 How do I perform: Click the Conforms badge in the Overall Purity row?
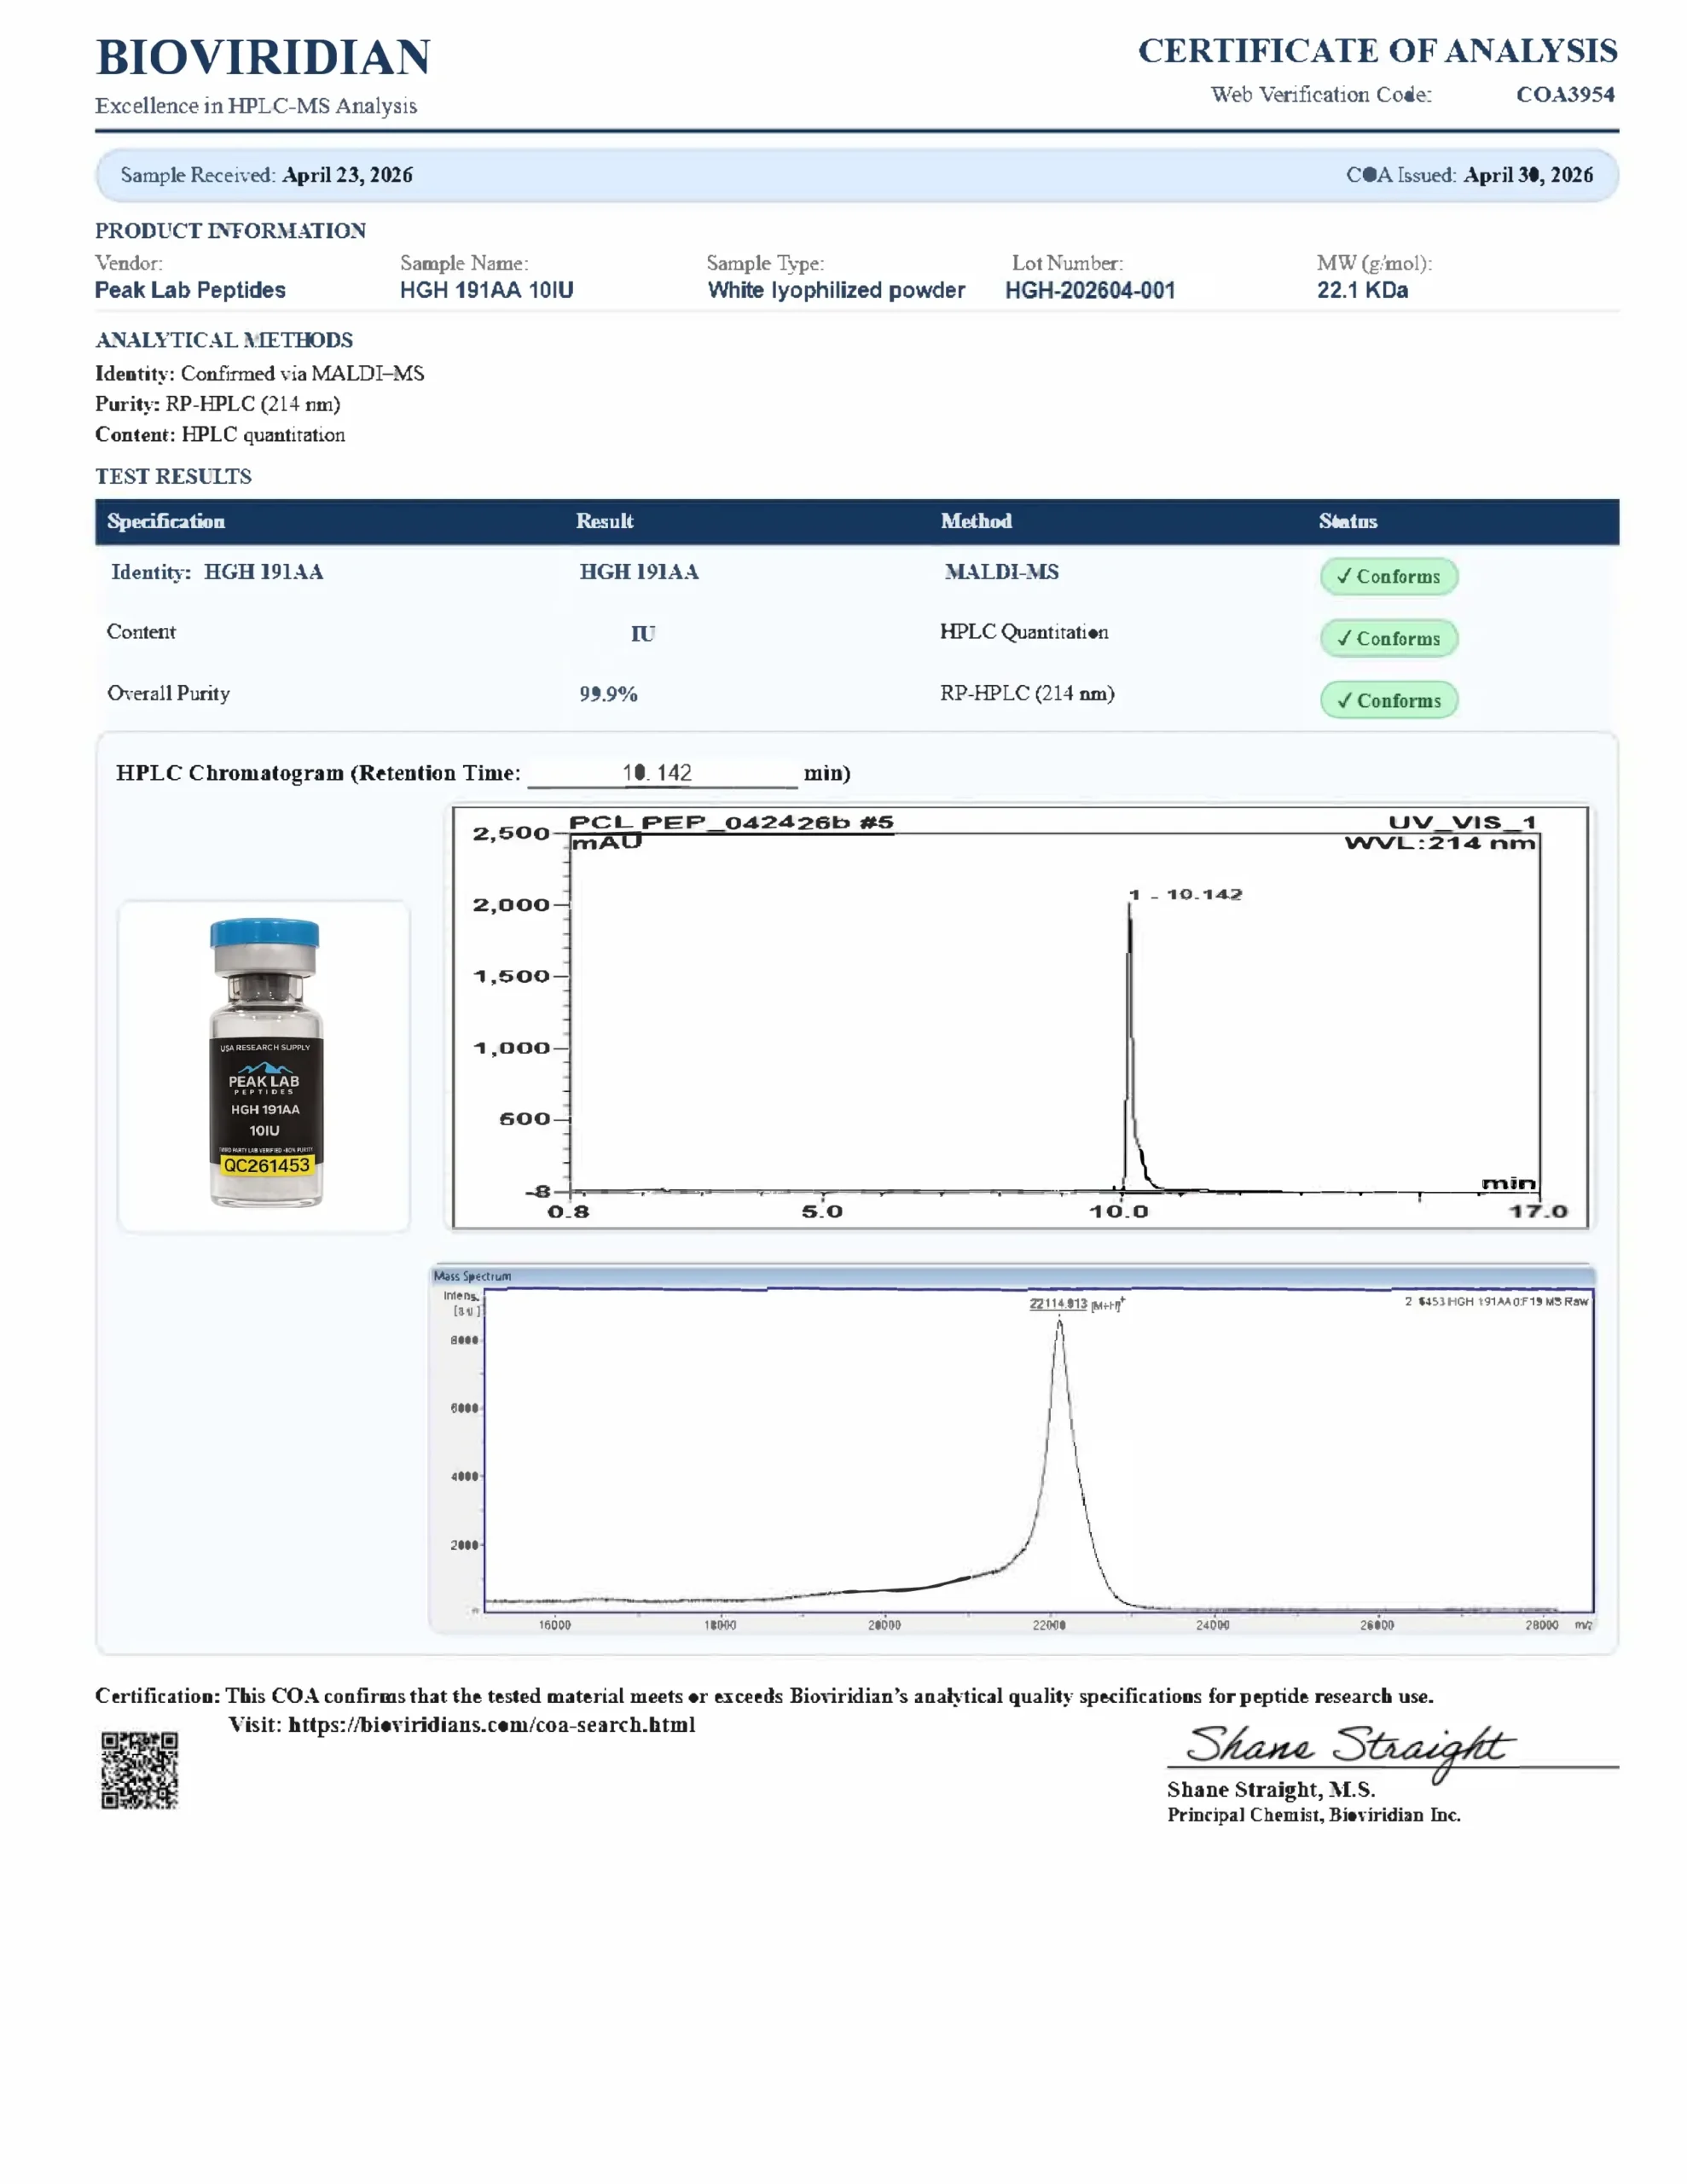coord(1388,700)
